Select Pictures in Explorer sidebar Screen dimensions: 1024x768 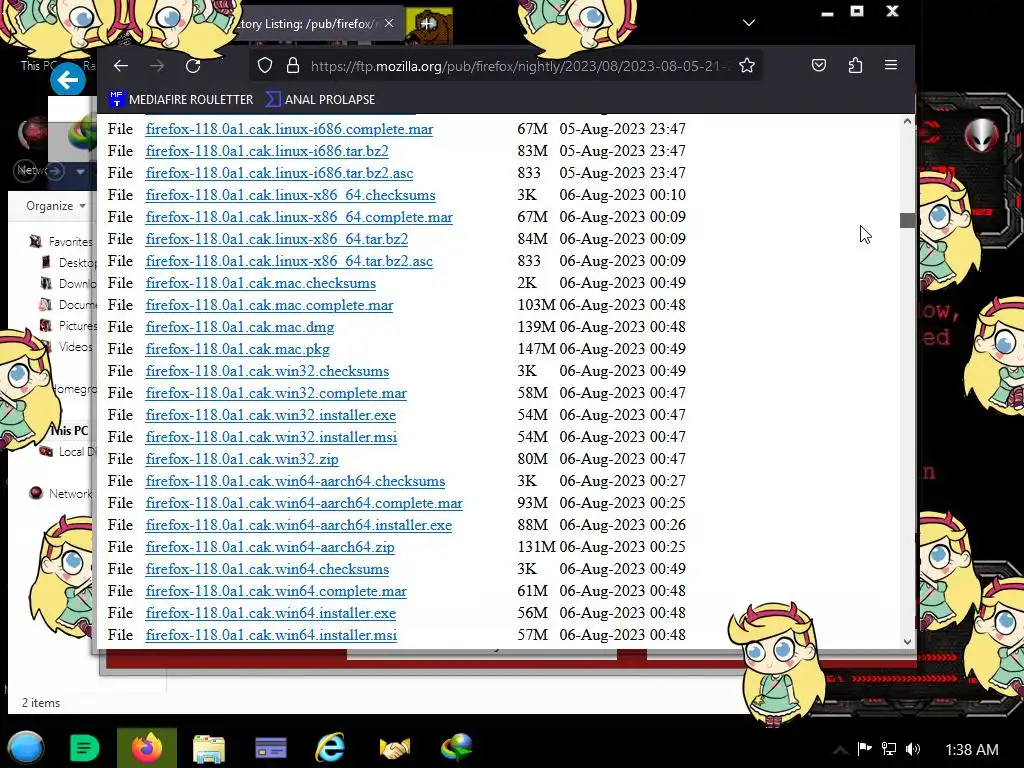tap(68, 325)
